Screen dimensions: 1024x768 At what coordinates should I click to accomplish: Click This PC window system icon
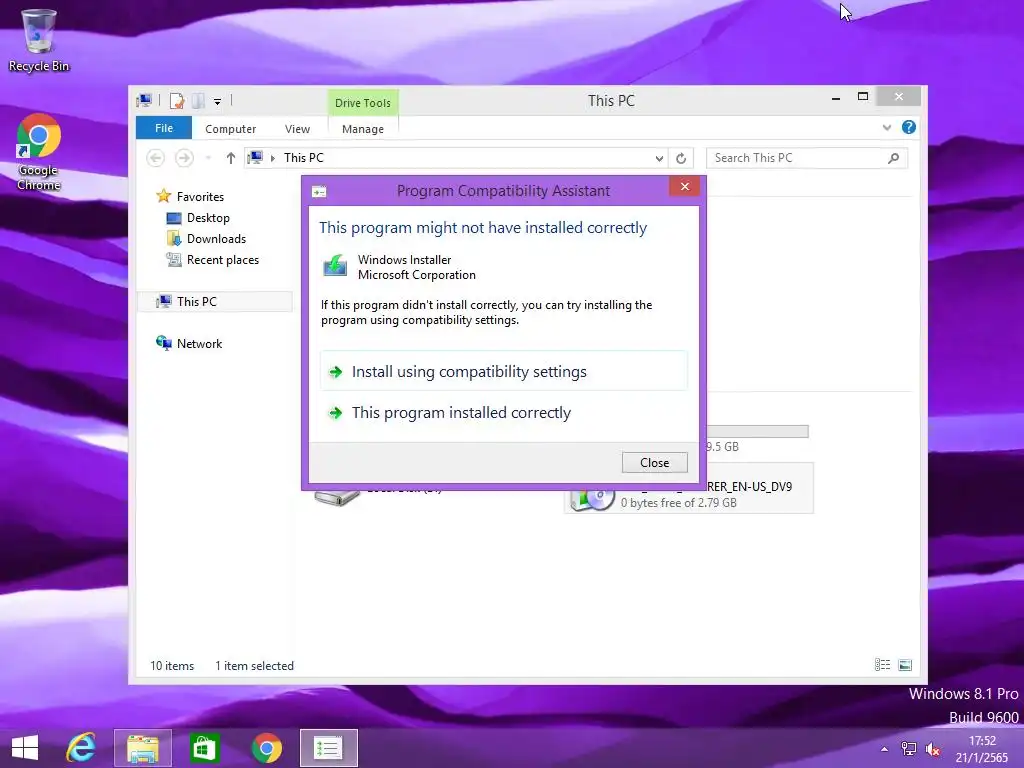(144, 100)
